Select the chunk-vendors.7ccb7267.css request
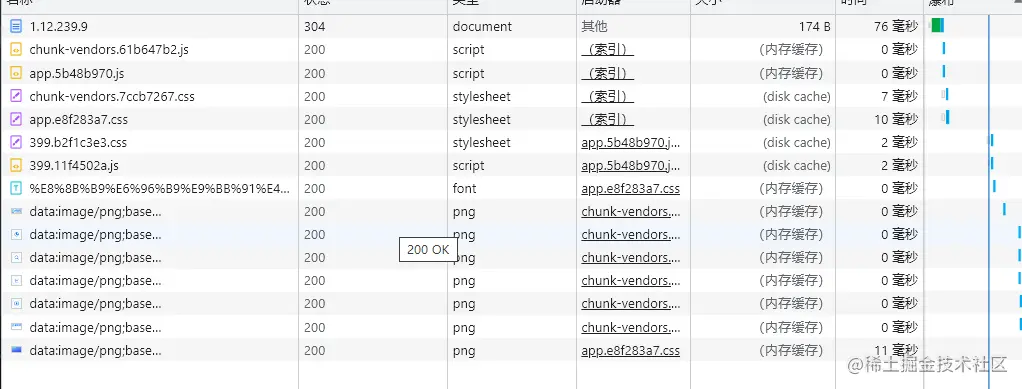 tap(112, 96)
